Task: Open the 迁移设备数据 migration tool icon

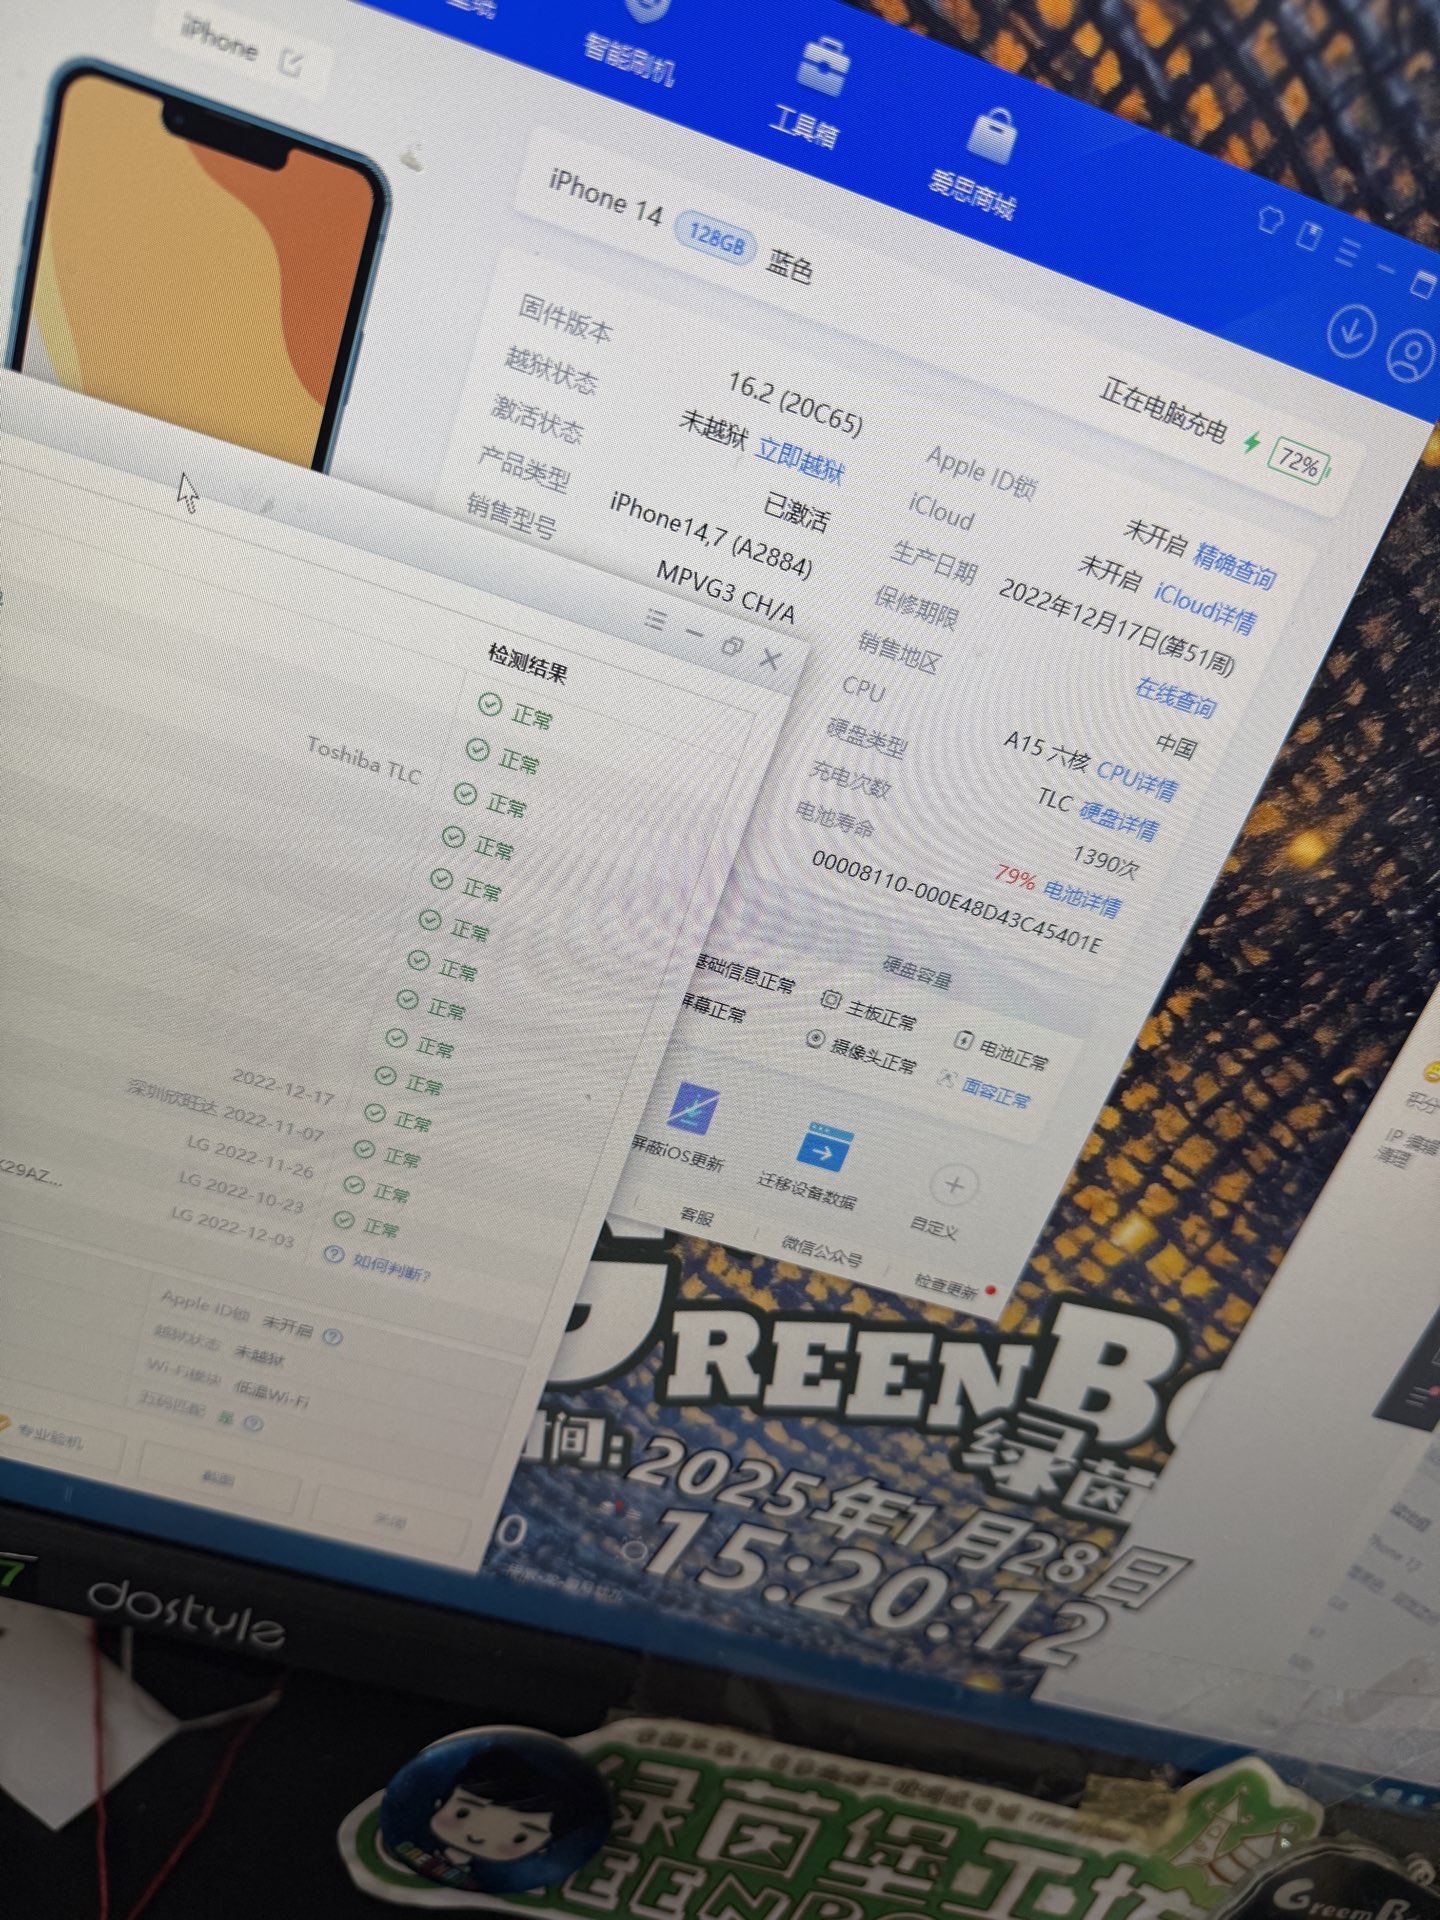Action: 823,1149
